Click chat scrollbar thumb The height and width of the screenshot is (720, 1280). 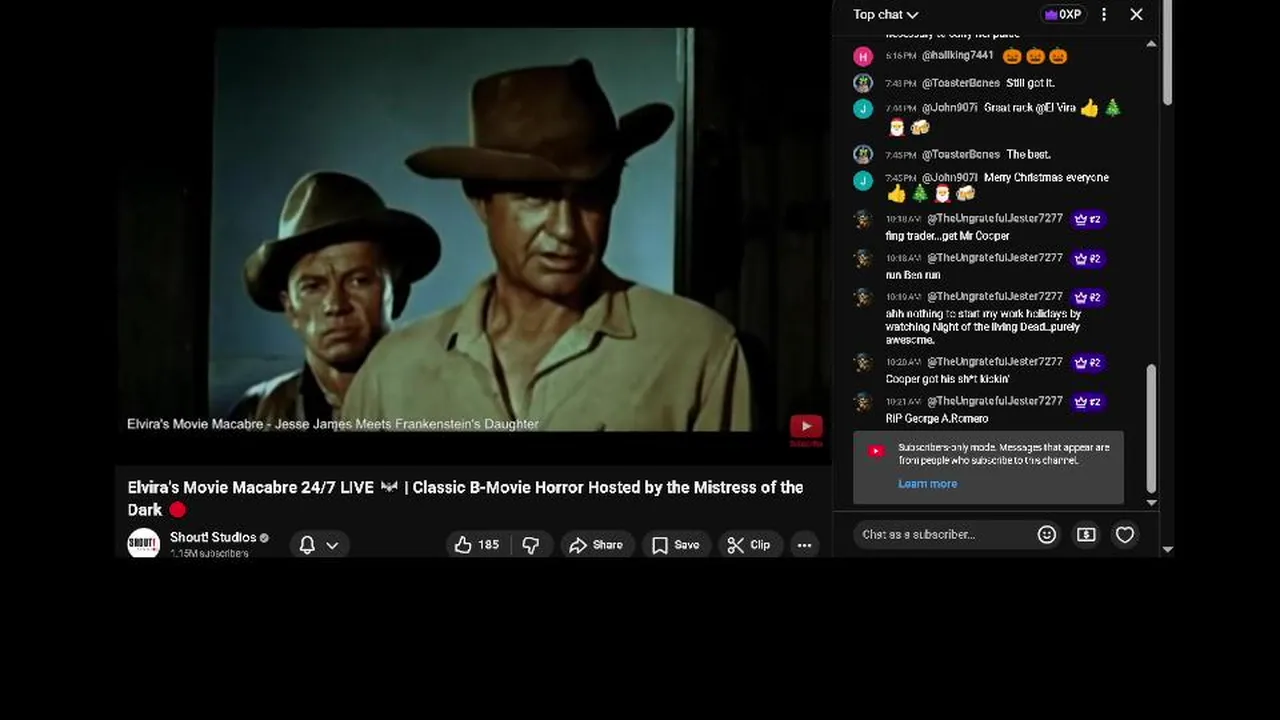1151,428
